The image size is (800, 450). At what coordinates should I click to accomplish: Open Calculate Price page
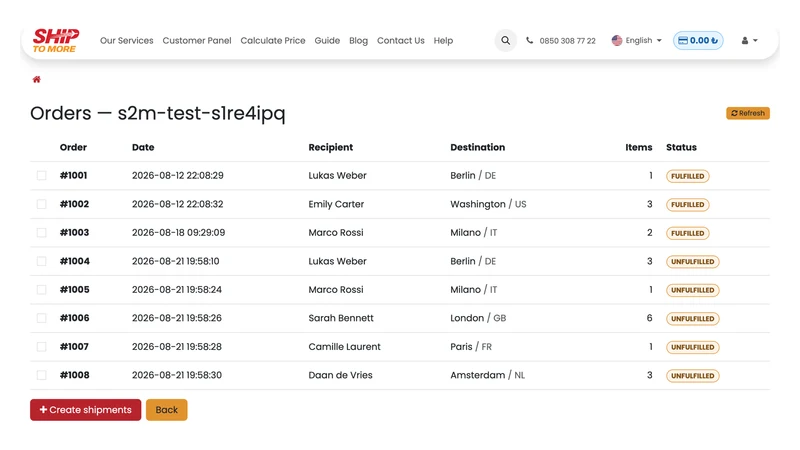tap(273, 40)
